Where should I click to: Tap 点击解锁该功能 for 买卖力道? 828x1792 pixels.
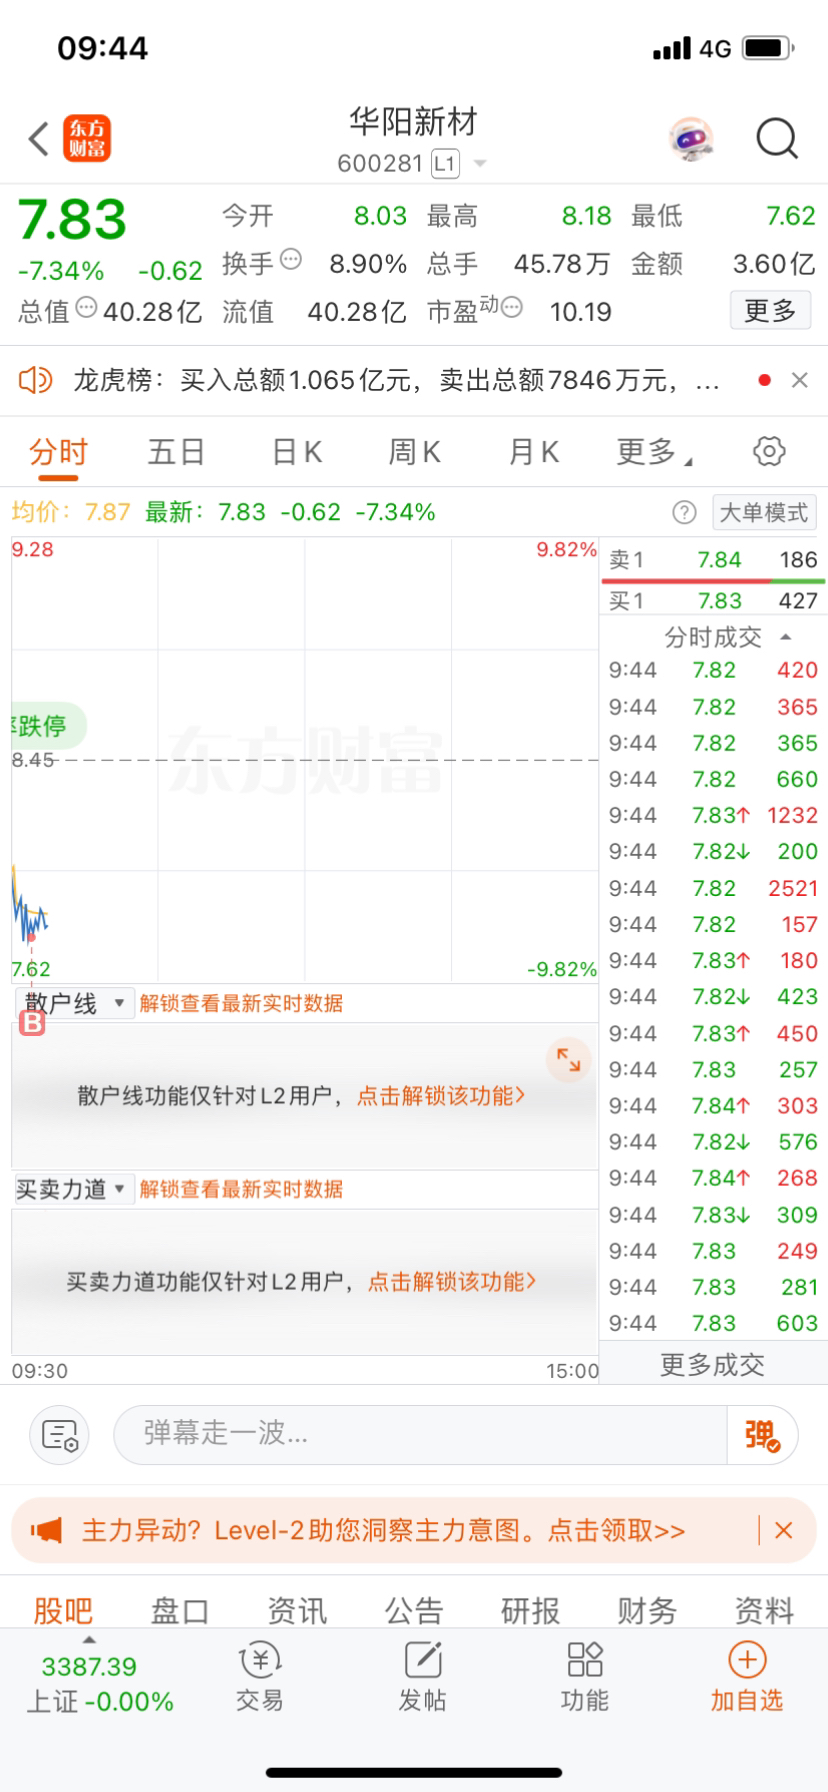click(452, 1282)
